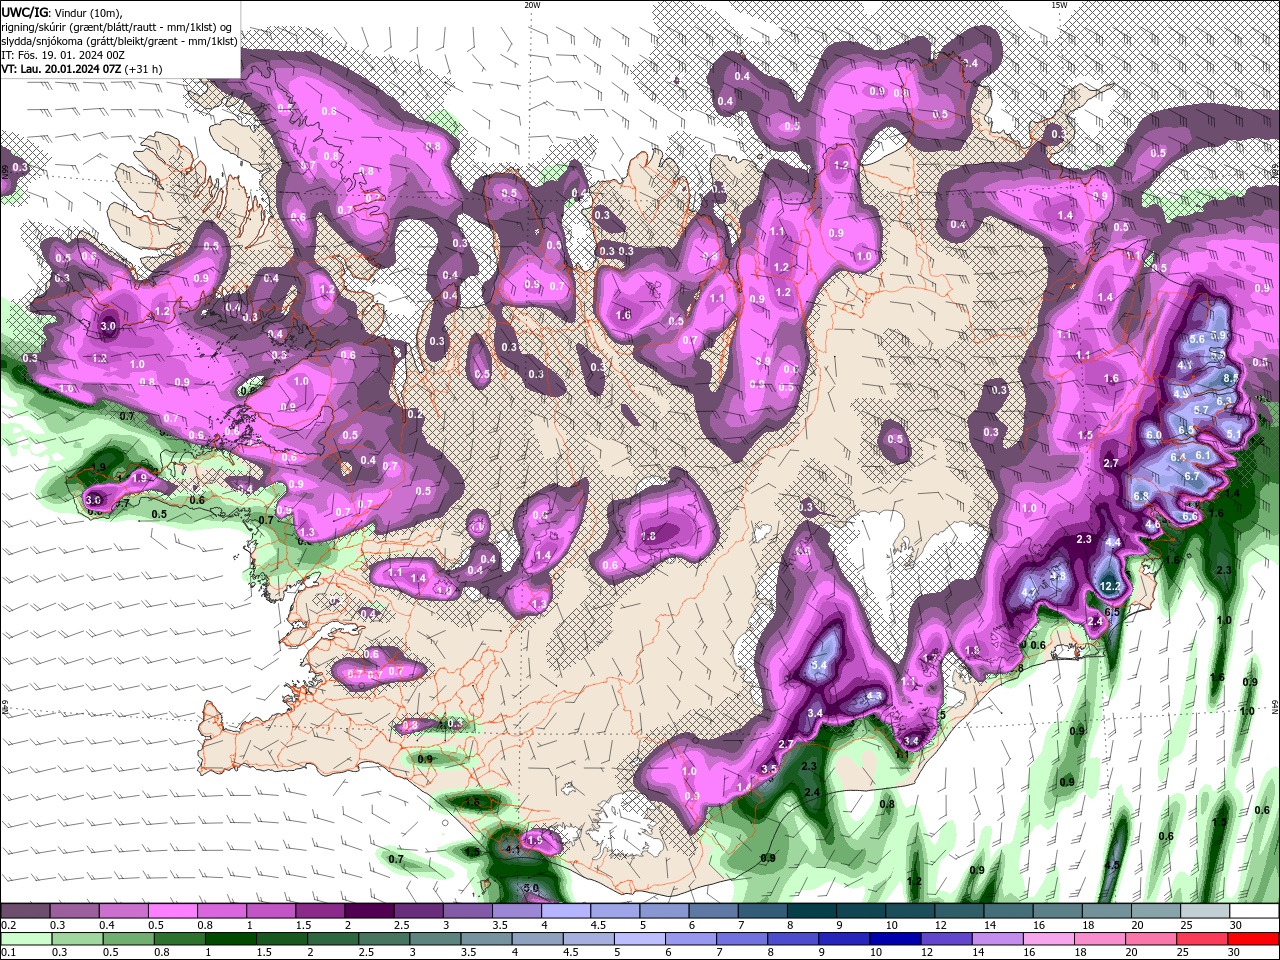This screenshot has height=960, width=1280.
Task: Click the 4.4 value on the map
Action: pyautogui.click(x=1113, y=542)
